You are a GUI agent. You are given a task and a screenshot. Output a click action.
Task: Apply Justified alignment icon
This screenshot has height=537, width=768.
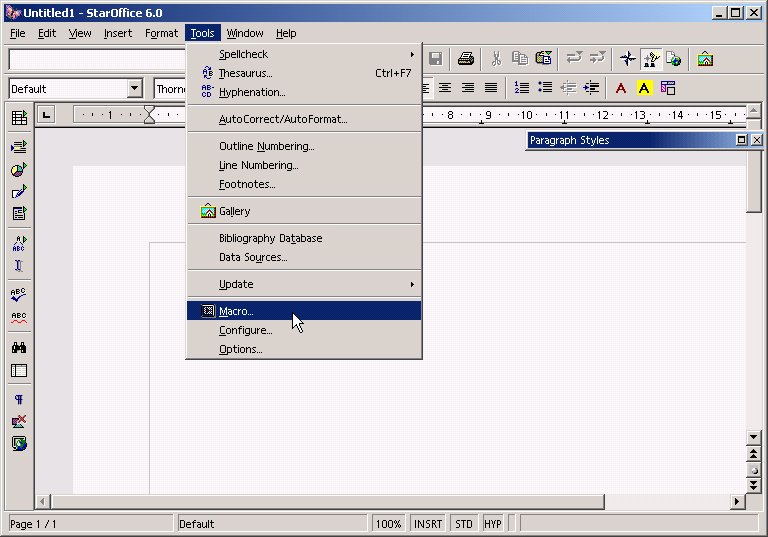(x=491, y=88)
